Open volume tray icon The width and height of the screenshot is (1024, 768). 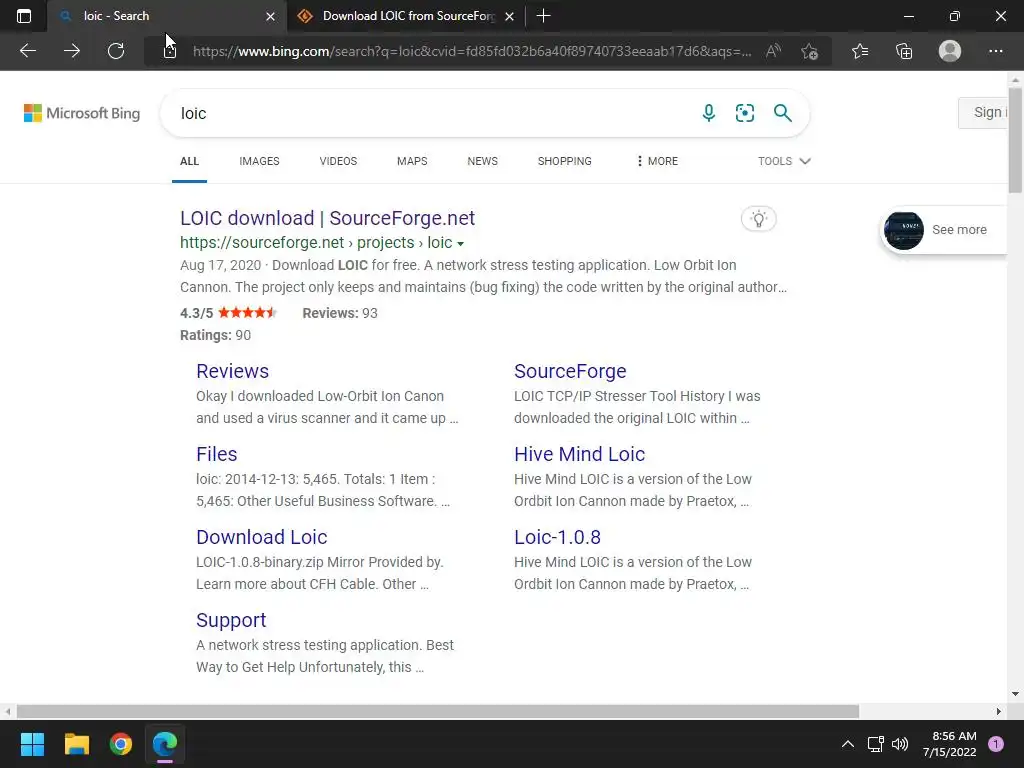tap(900, 744)
